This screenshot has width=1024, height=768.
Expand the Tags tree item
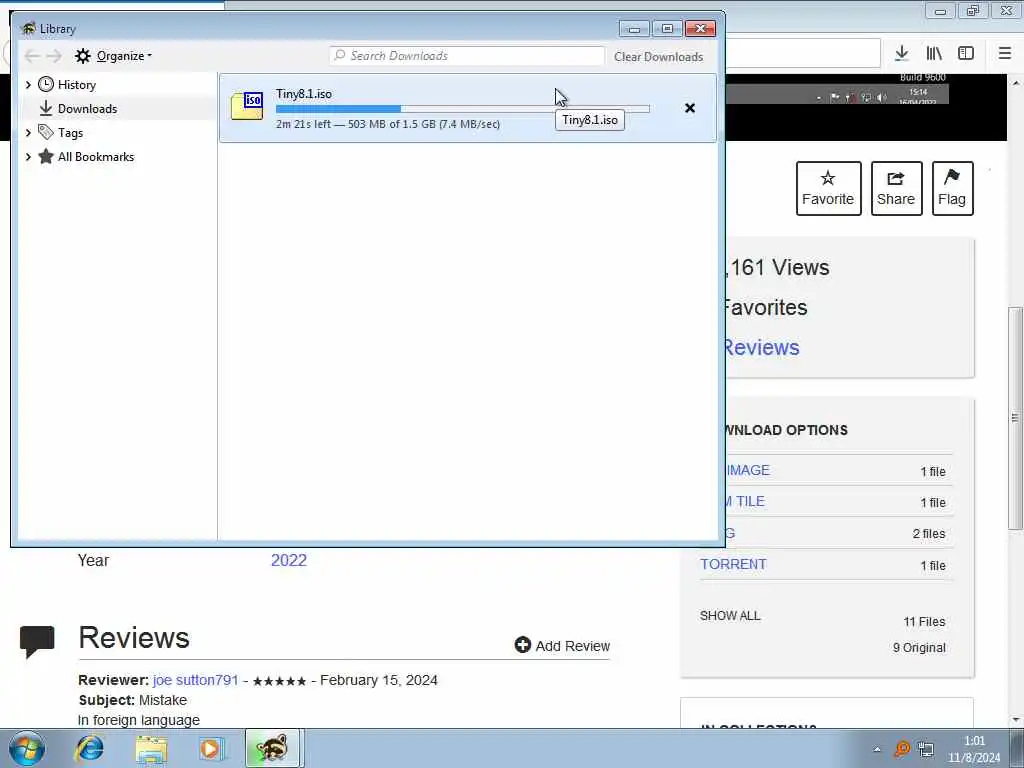point(28,133)
